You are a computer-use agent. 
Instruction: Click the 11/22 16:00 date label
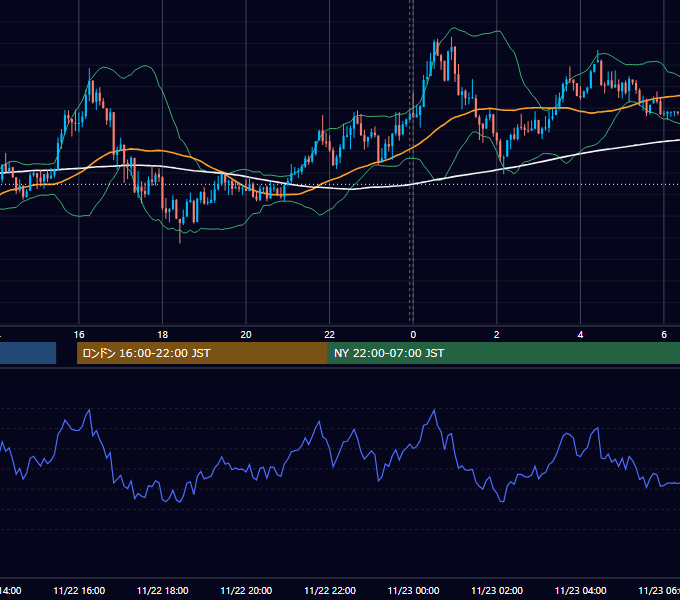pos(79,591)
